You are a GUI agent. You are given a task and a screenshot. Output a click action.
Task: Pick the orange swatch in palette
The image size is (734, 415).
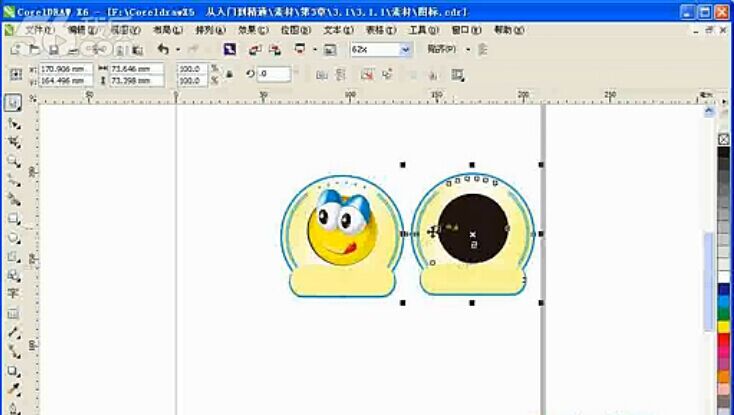click(x=724, y=376)
